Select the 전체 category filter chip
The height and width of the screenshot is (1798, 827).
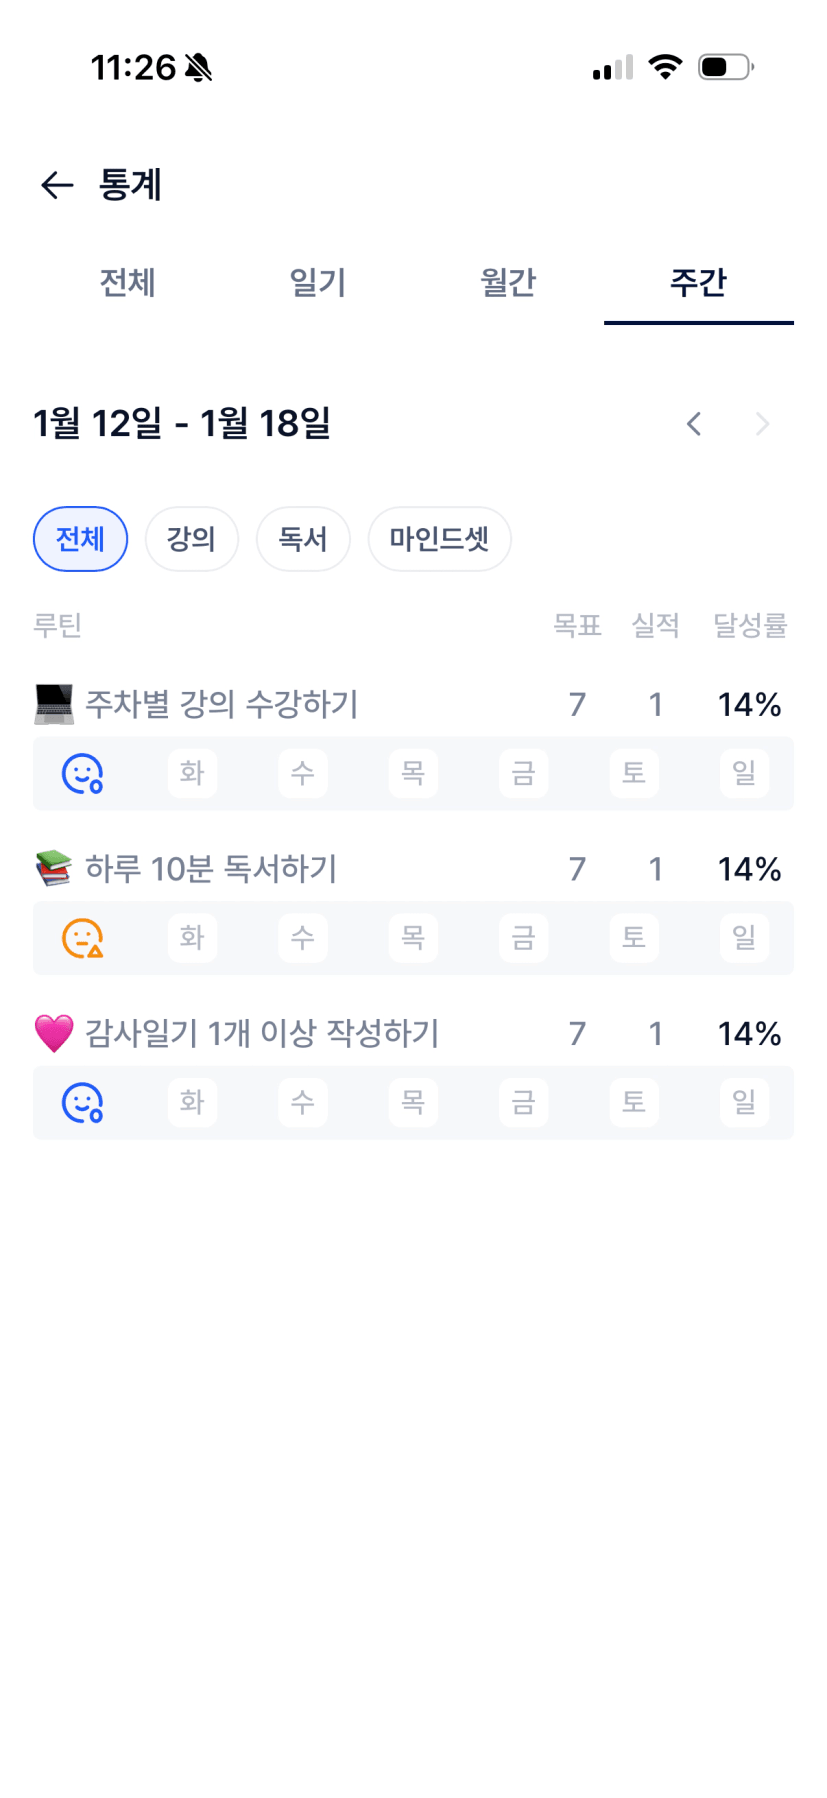click(80, 539)
